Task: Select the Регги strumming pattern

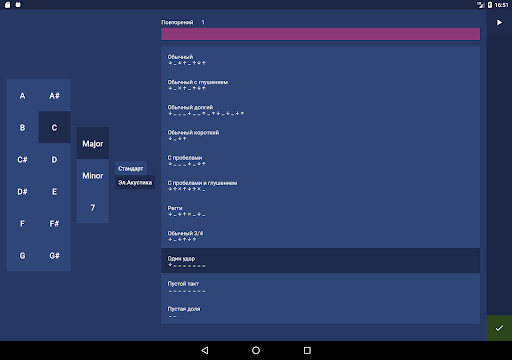Action: [x=320, y=211]
